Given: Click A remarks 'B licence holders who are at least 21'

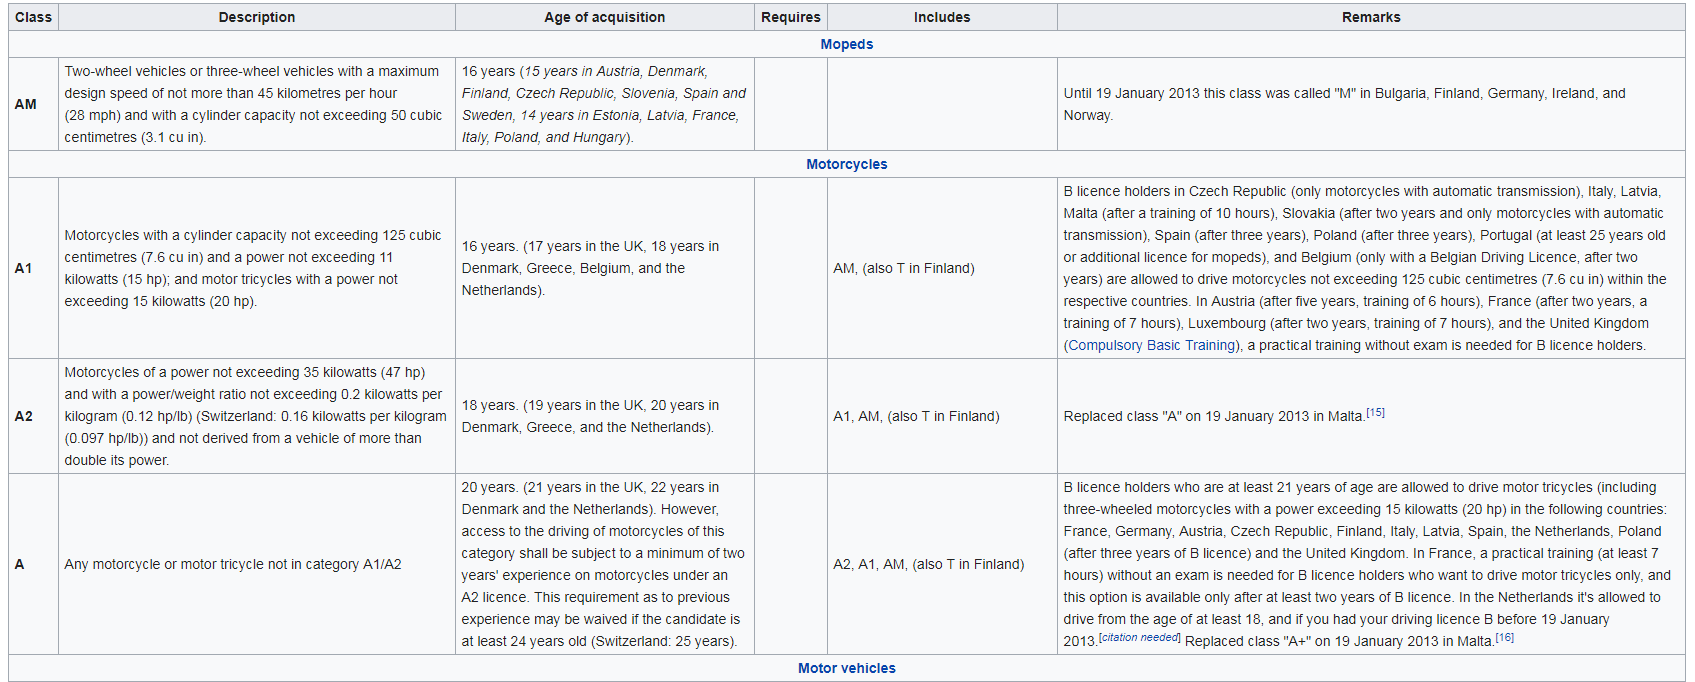Looking at the screenshot, I should [1371, 564].
